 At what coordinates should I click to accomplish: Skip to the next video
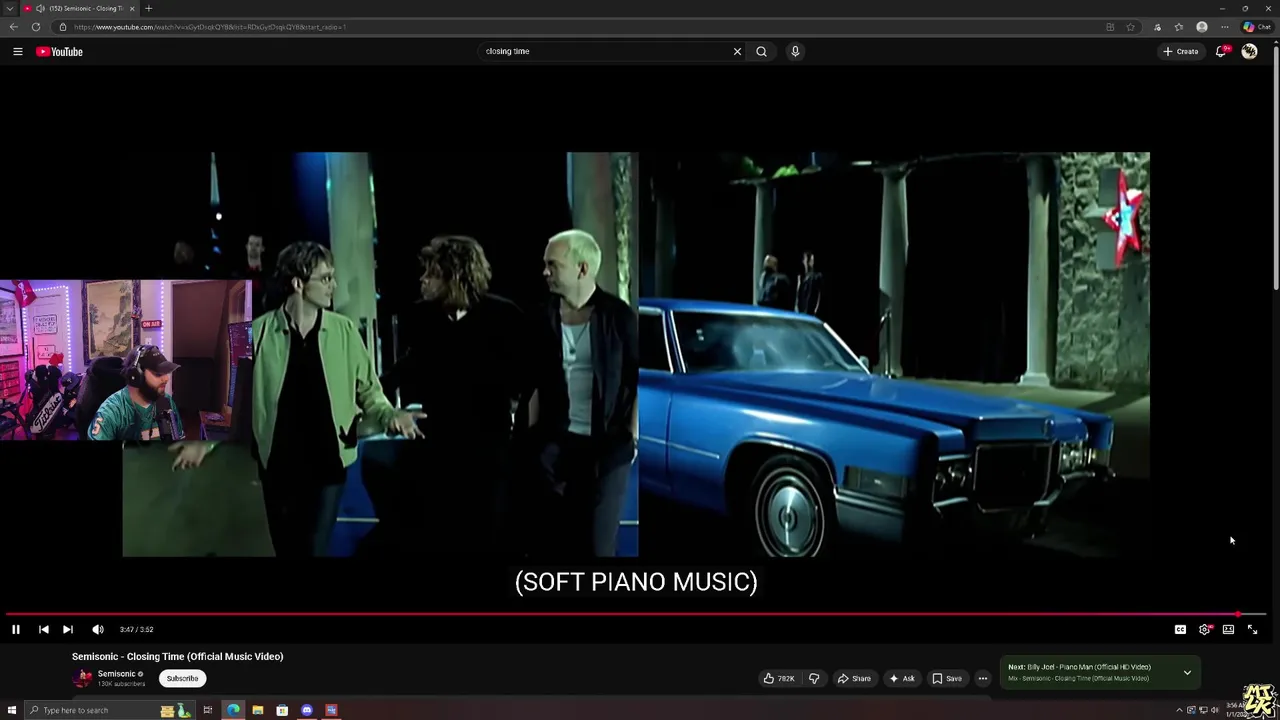coord(67,629)
